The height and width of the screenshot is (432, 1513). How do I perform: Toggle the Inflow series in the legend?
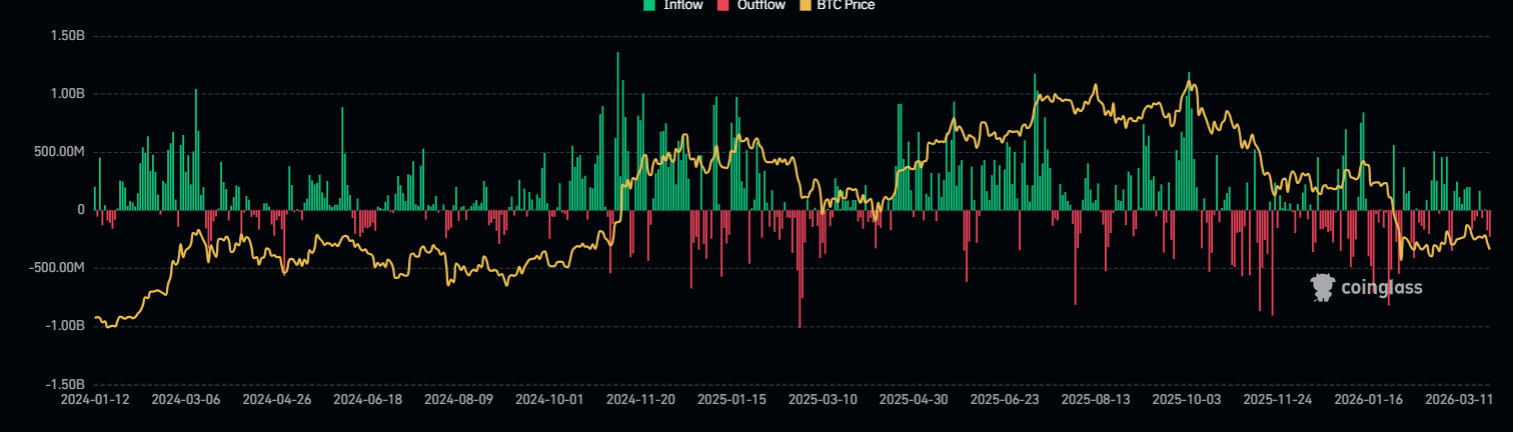coord(683,5)
